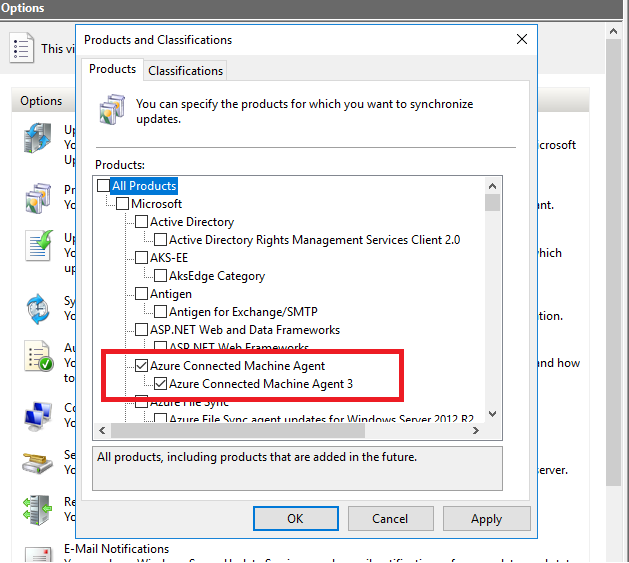Click the Automatic Approvals checklist icon
Viewport: 629px width, 563px height.
39,356
